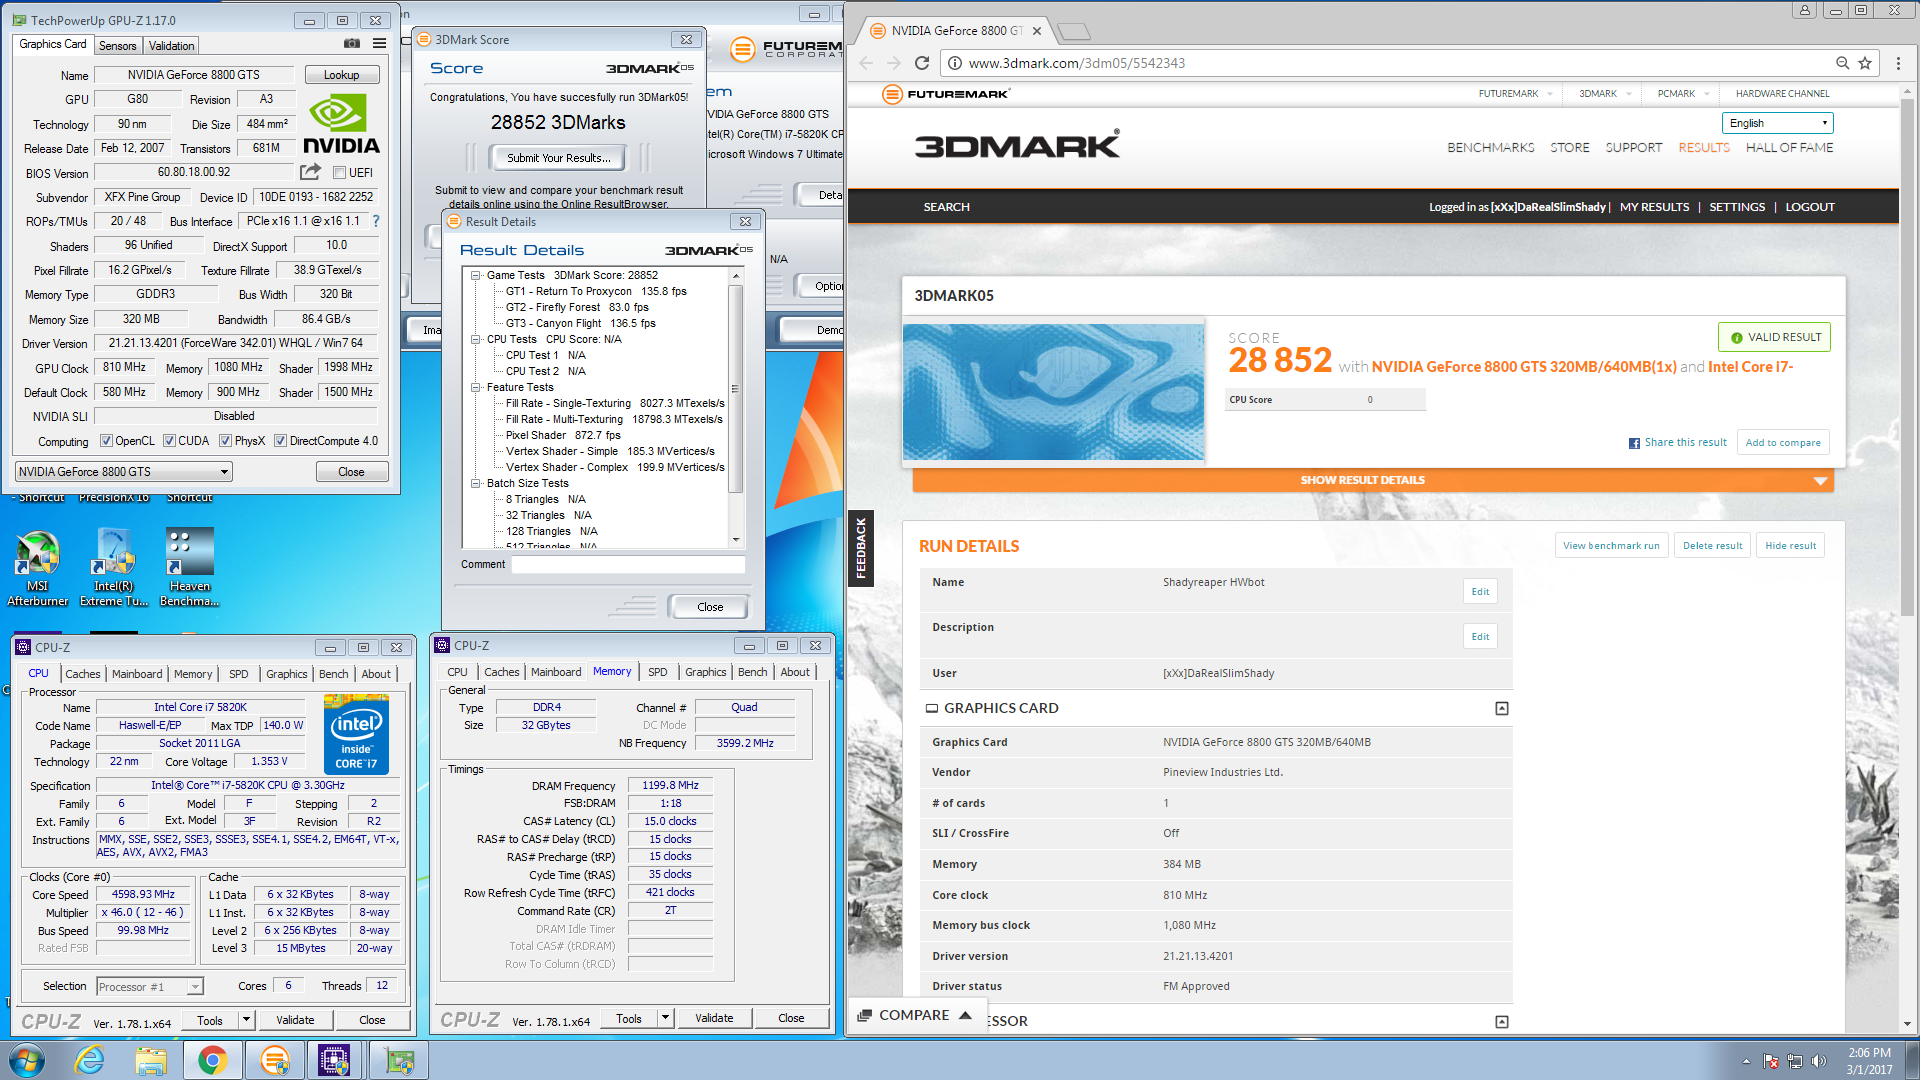Screen dimensions: 1920x1080
Task: Click the BIOS share/export icon in GPU-Z
Action: [310, 172]
